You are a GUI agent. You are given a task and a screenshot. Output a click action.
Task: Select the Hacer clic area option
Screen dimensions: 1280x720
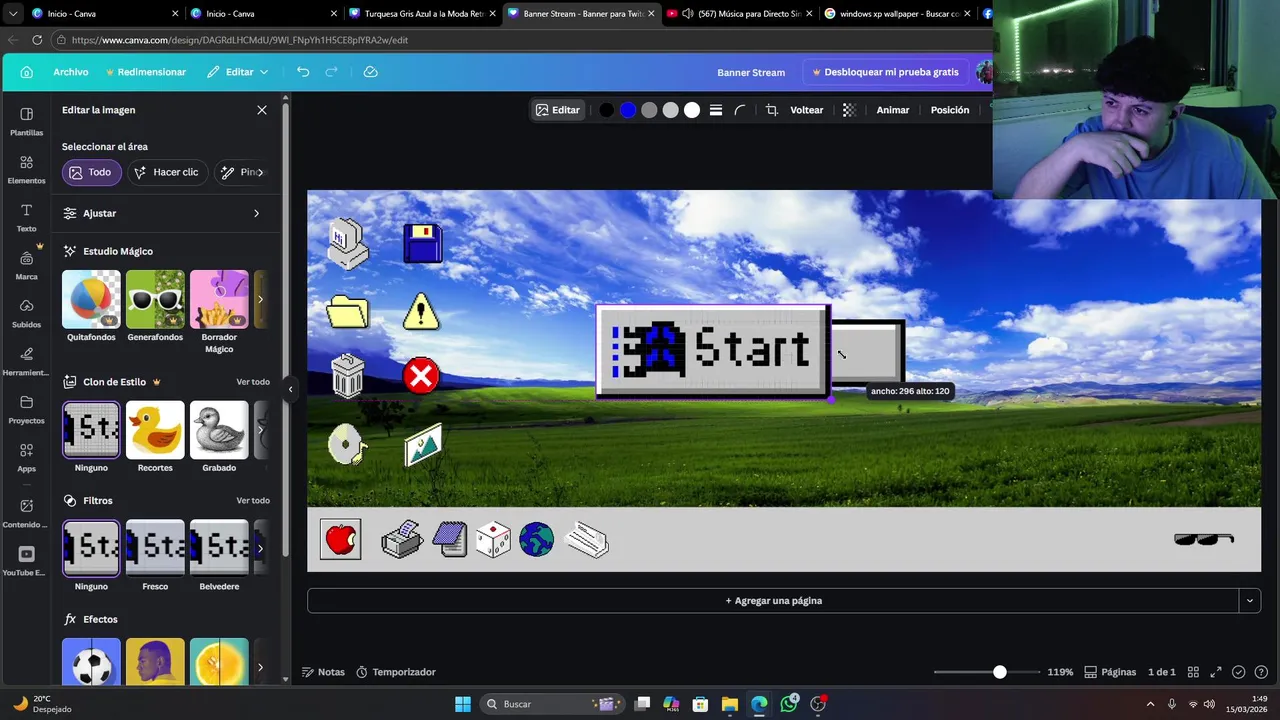[167, 172]
